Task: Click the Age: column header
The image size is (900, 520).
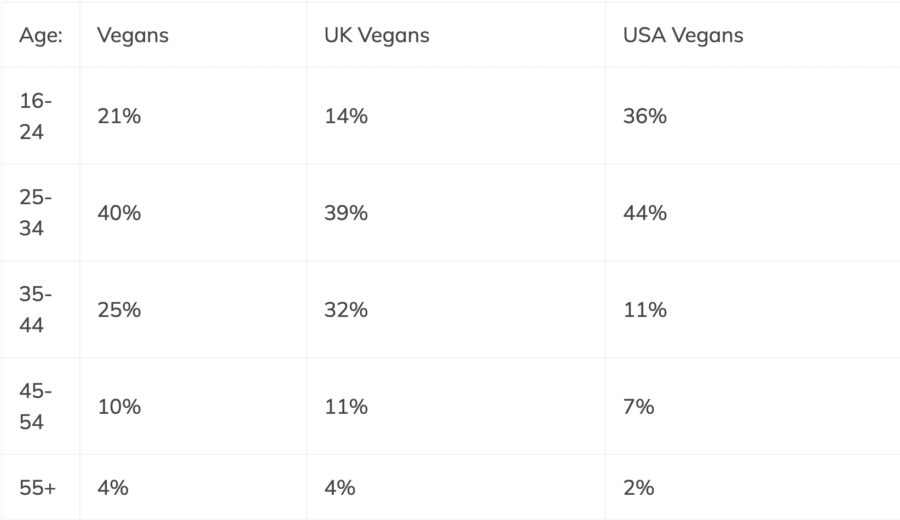Action: coord(41,35)
